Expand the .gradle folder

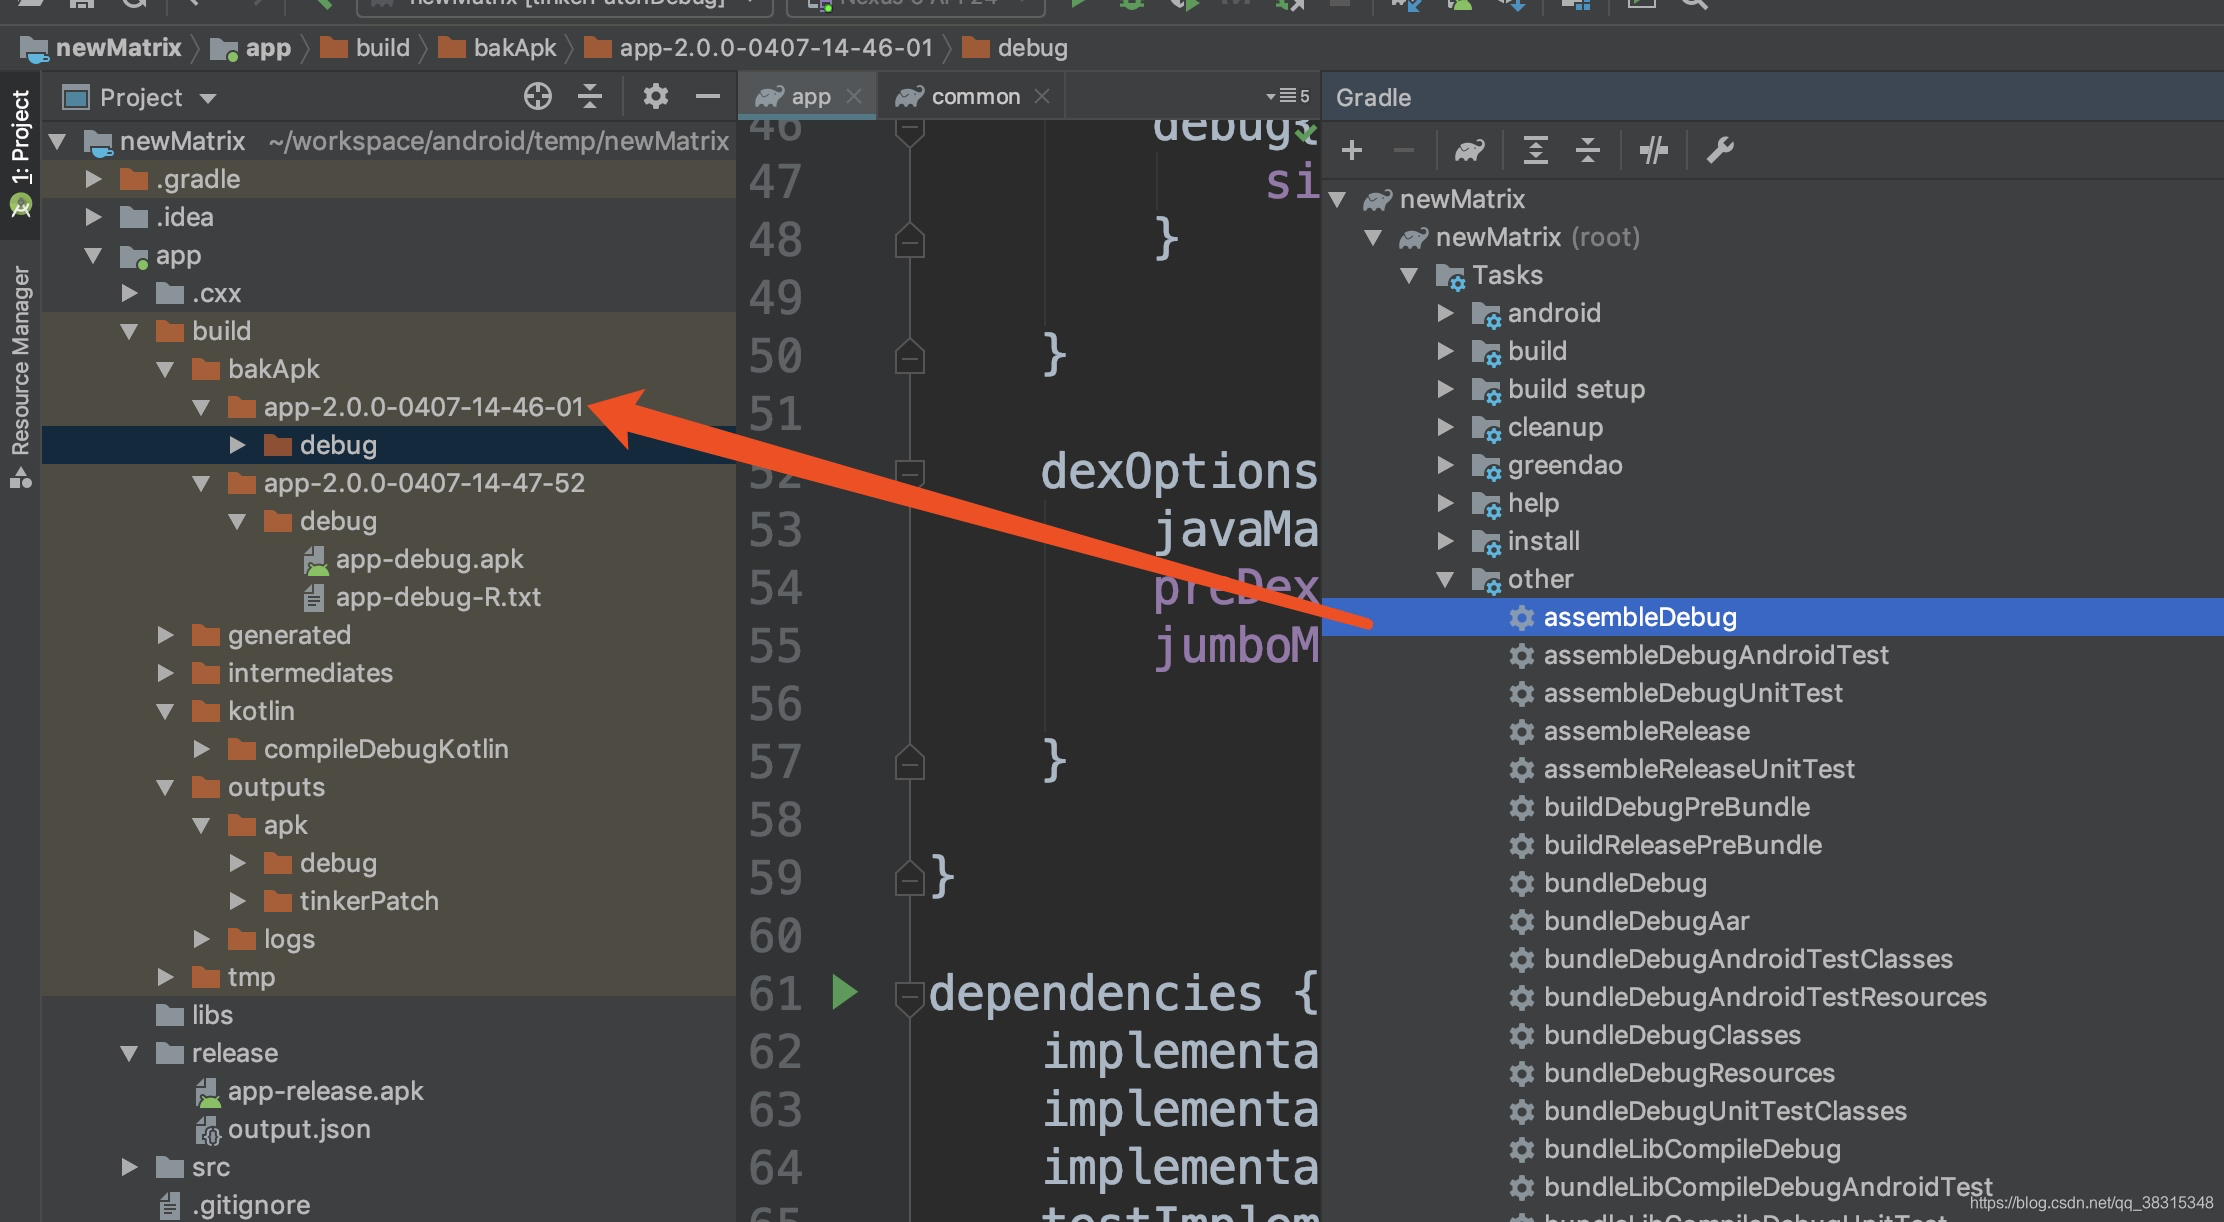(94, 179)
